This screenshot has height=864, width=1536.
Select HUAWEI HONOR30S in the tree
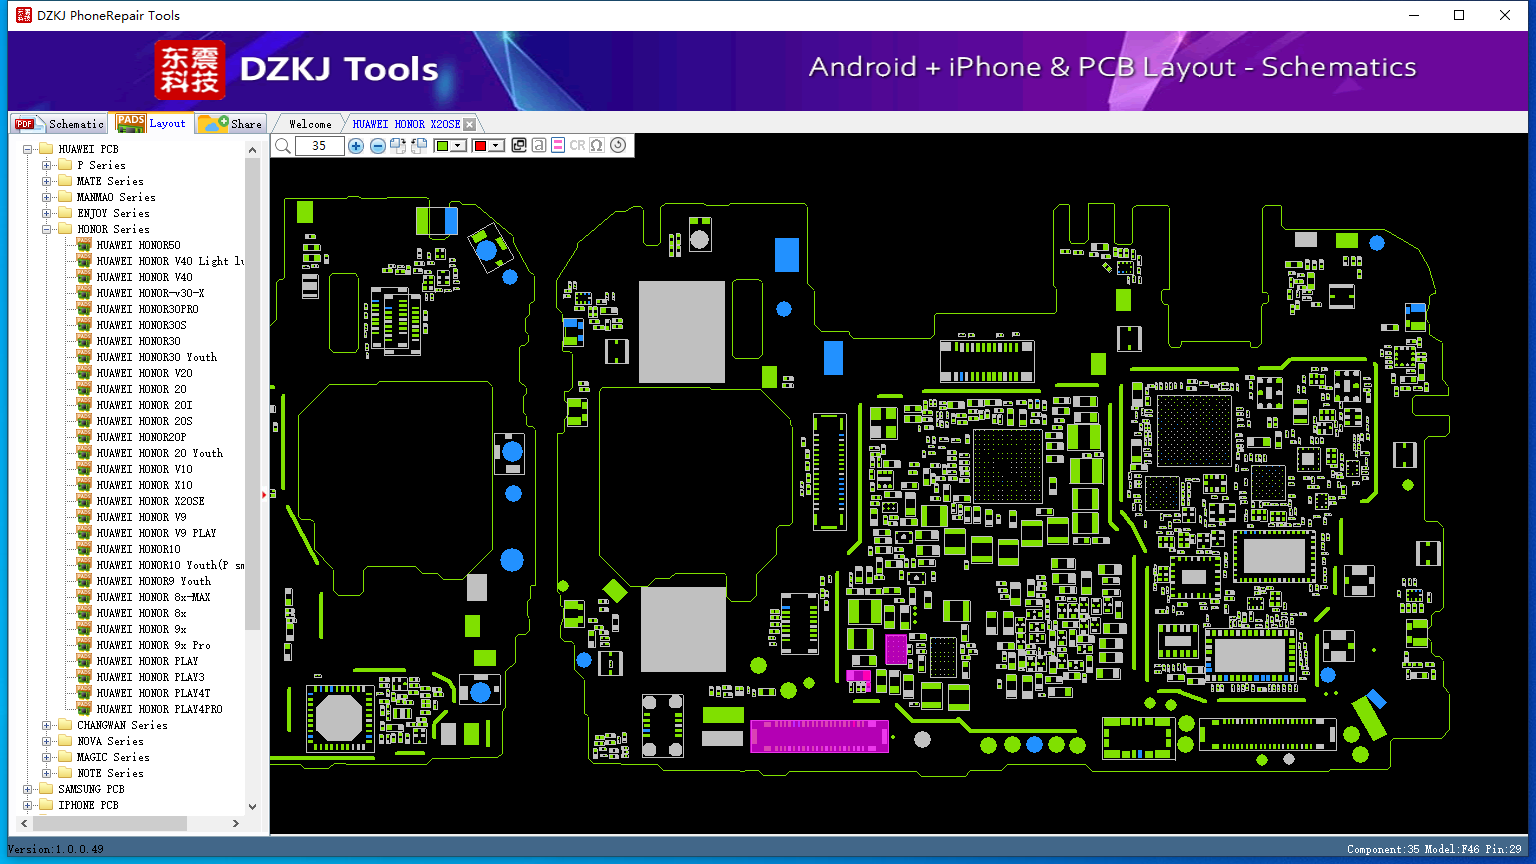141,325
